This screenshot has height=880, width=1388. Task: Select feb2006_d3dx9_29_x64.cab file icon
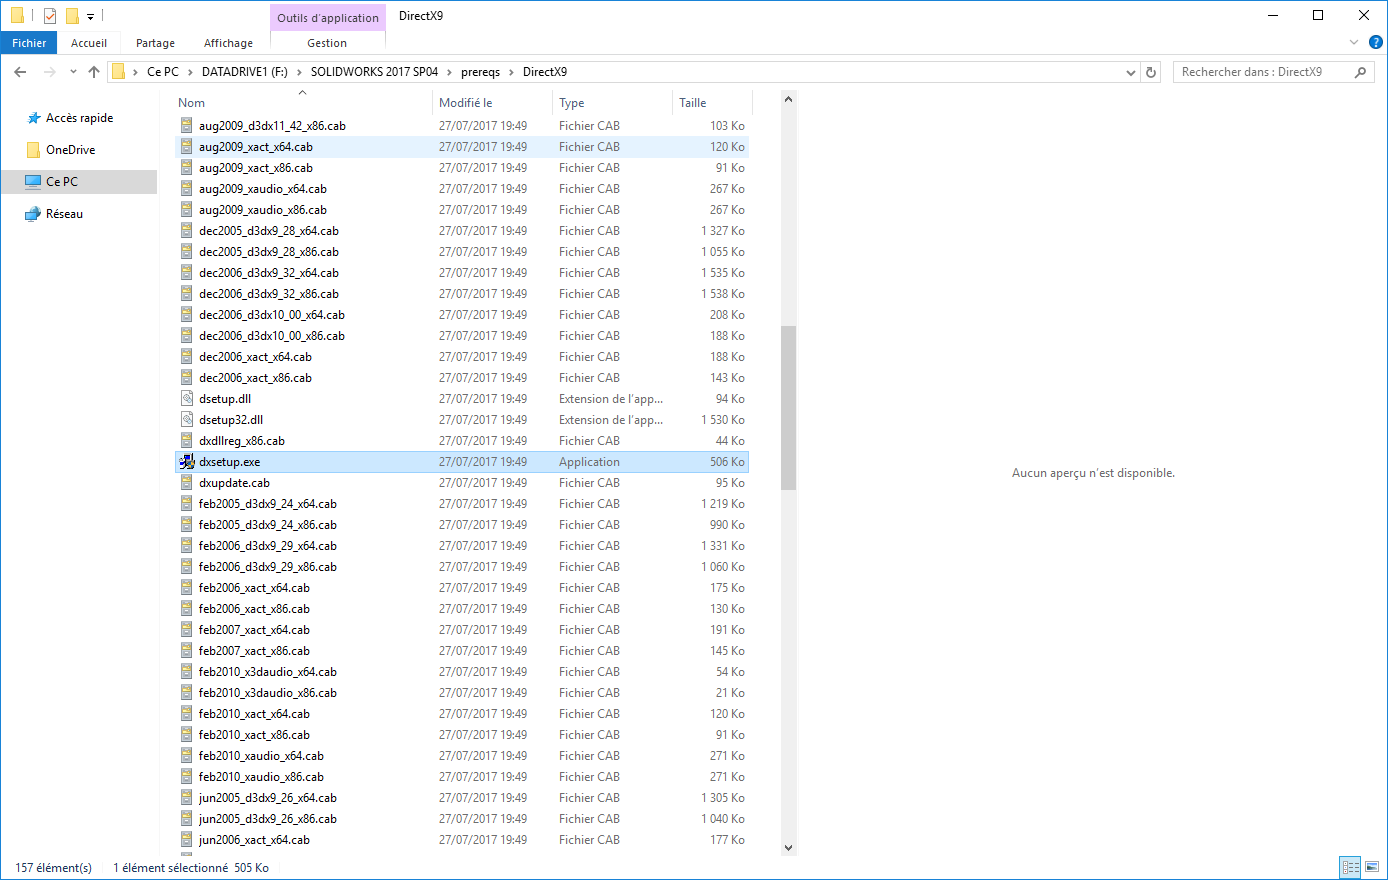pos(186,546)
